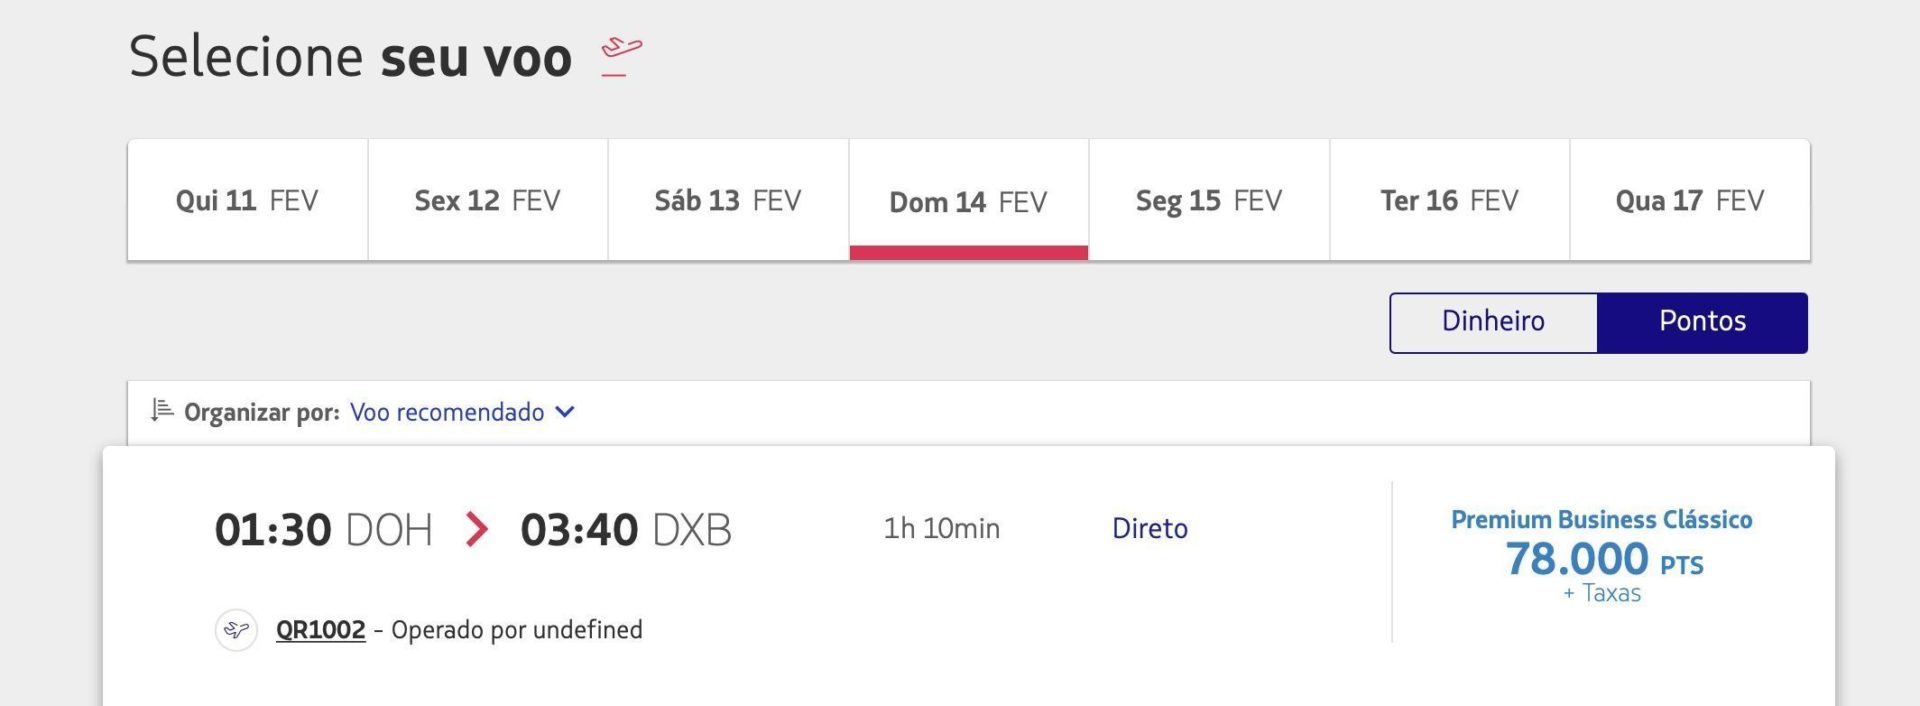The width and height of the screenshot is (1920, 706).
Task: Select the Qua 17 FEV date tab
Action: click(1690, 200)
